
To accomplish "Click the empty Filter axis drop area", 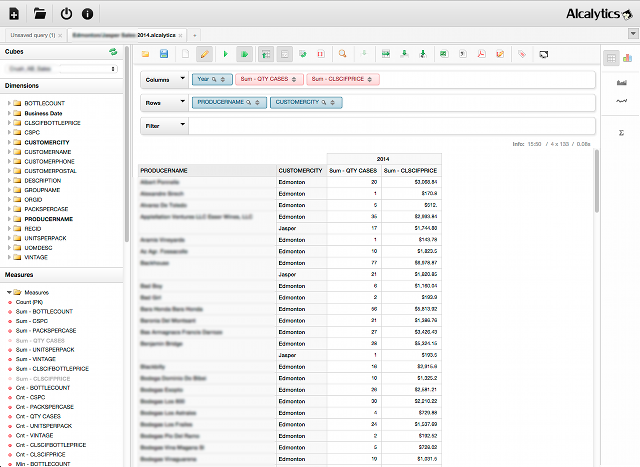I will [x=390, y=126].
